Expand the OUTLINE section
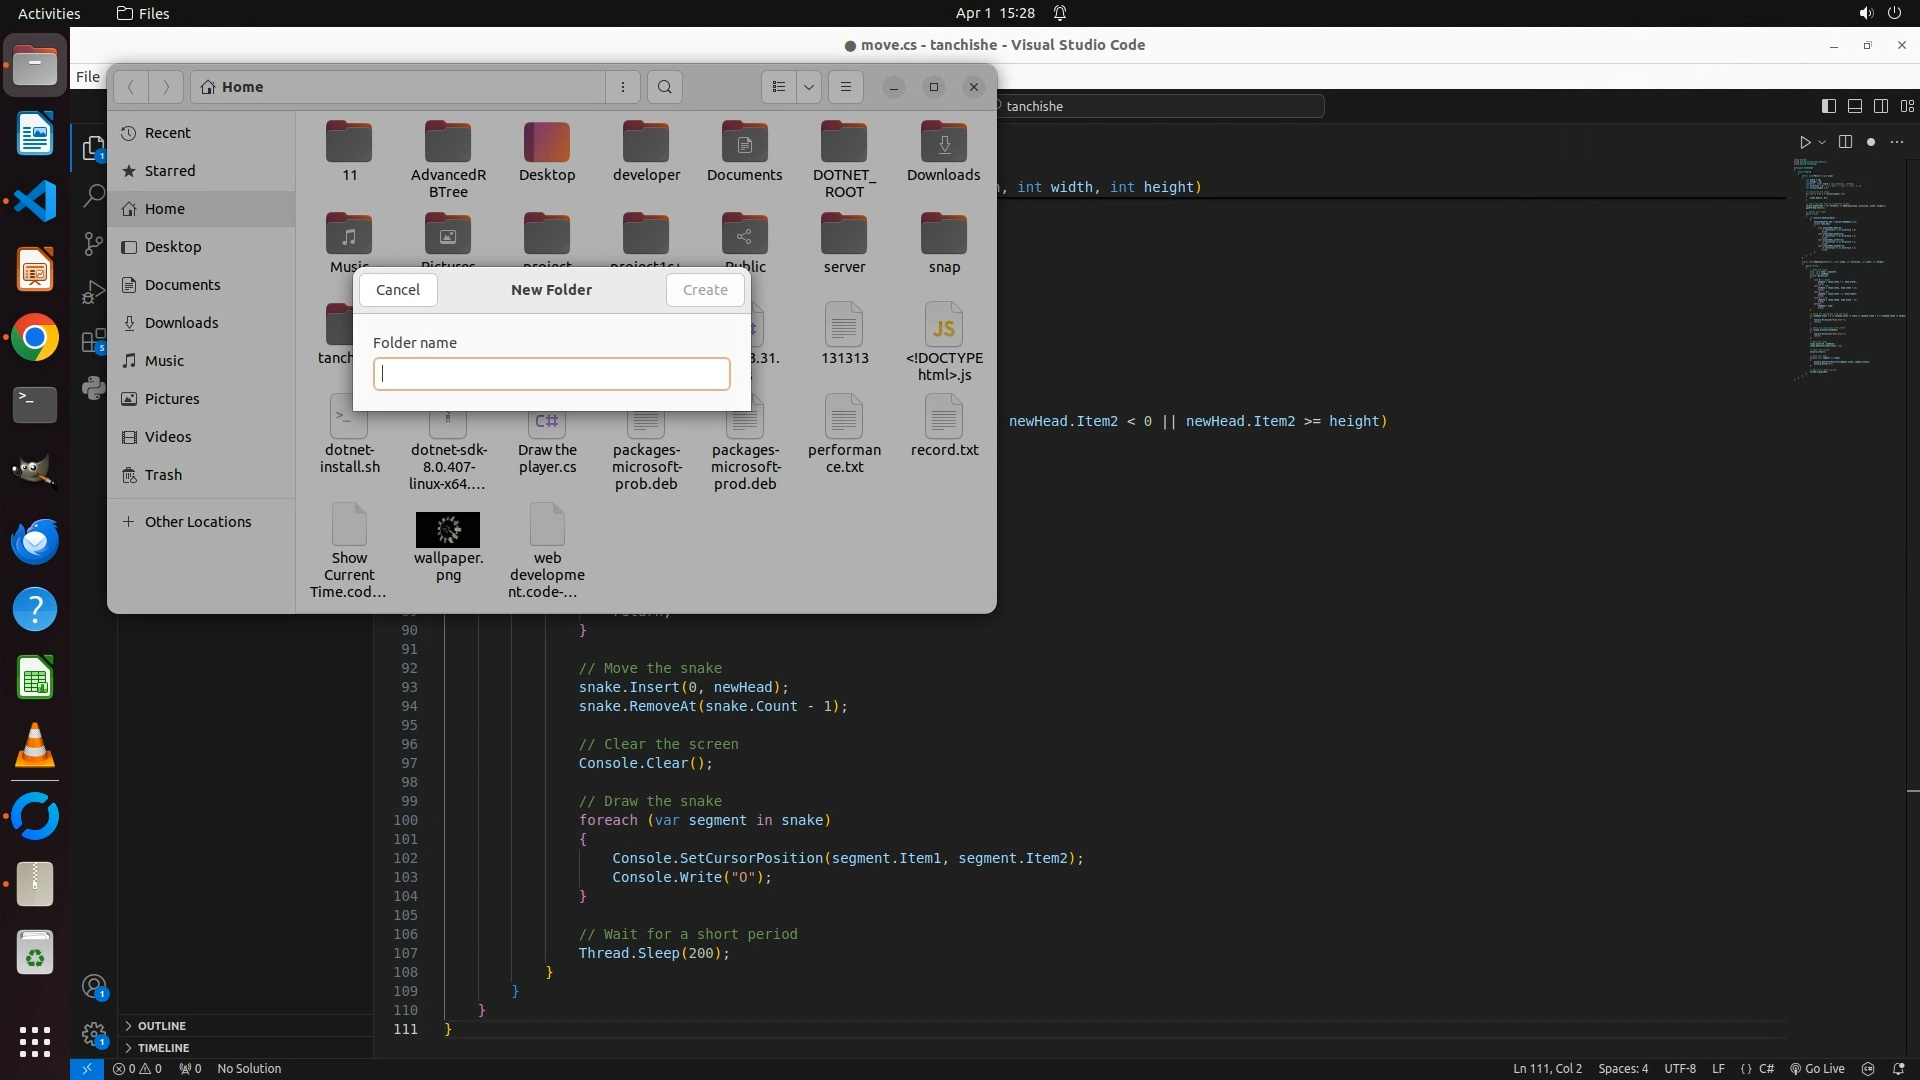The image size is (1920, 1080). click(x=162, y=1026)
